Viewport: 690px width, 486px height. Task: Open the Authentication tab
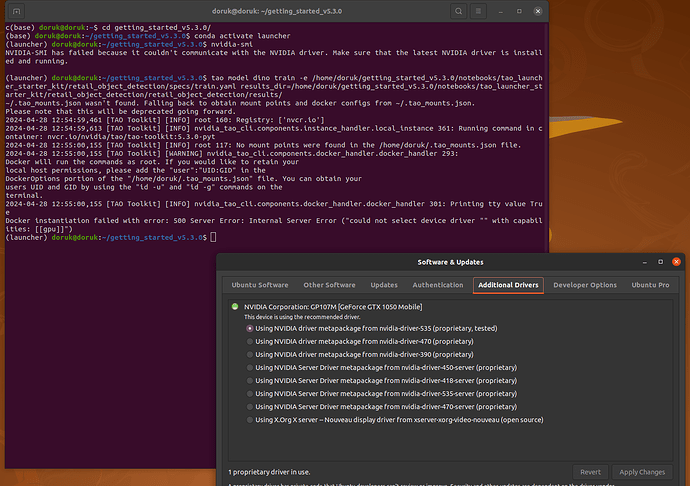[438, 285]
